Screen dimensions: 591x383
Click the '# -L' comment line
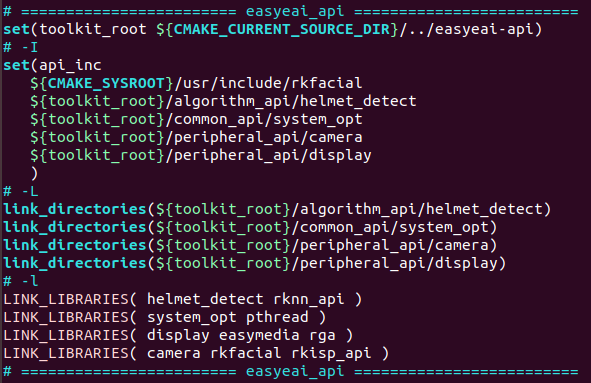click(x=21, y=192)
